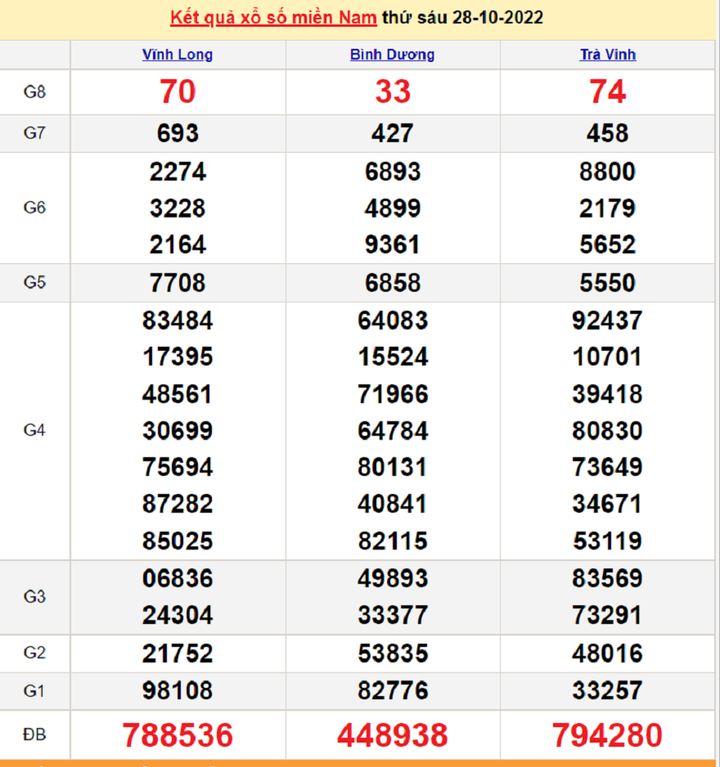The height and width of the screenshot is (767, 720).
Task: Click Vĩnh Long G8 number 70
Action: (177, 92)
